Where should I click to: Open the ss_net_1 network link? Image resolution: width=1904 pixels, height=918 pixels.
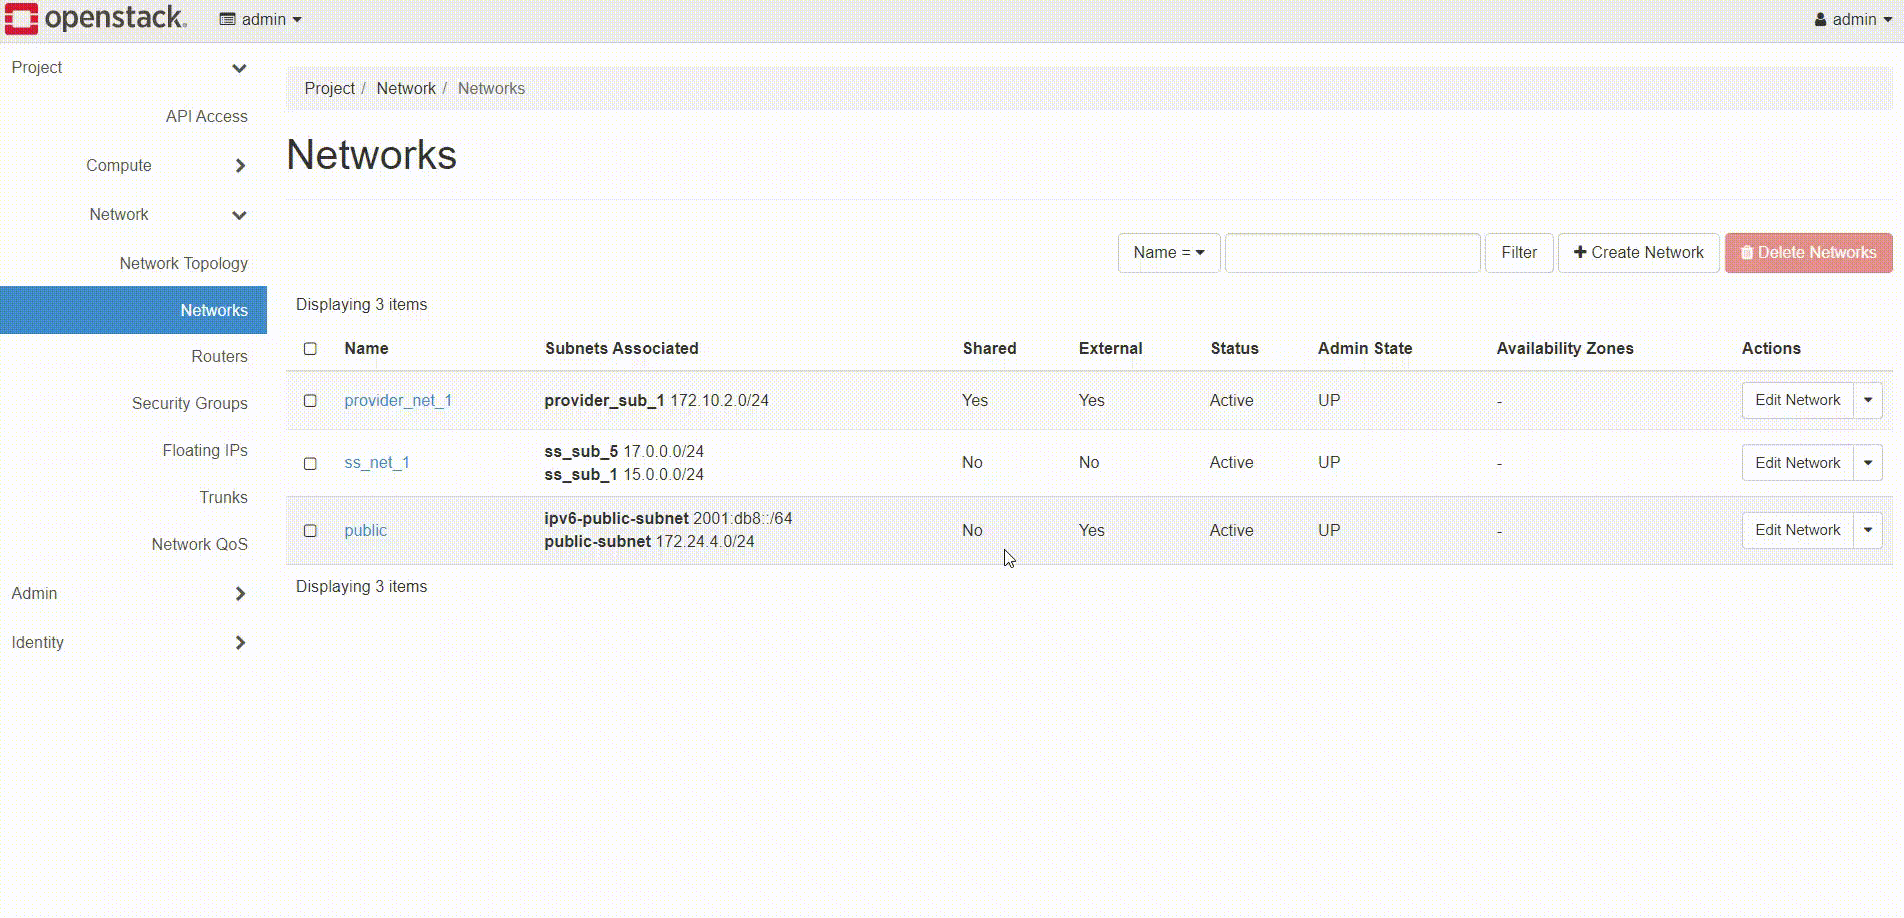pos(377,463)
